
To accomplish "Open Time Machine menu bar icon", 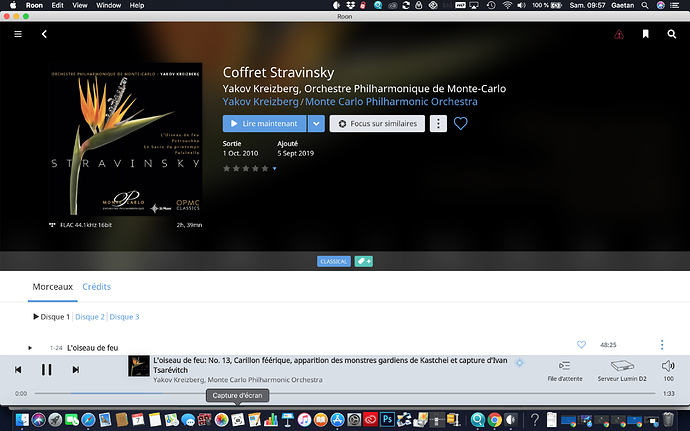I will coord(491,5).
